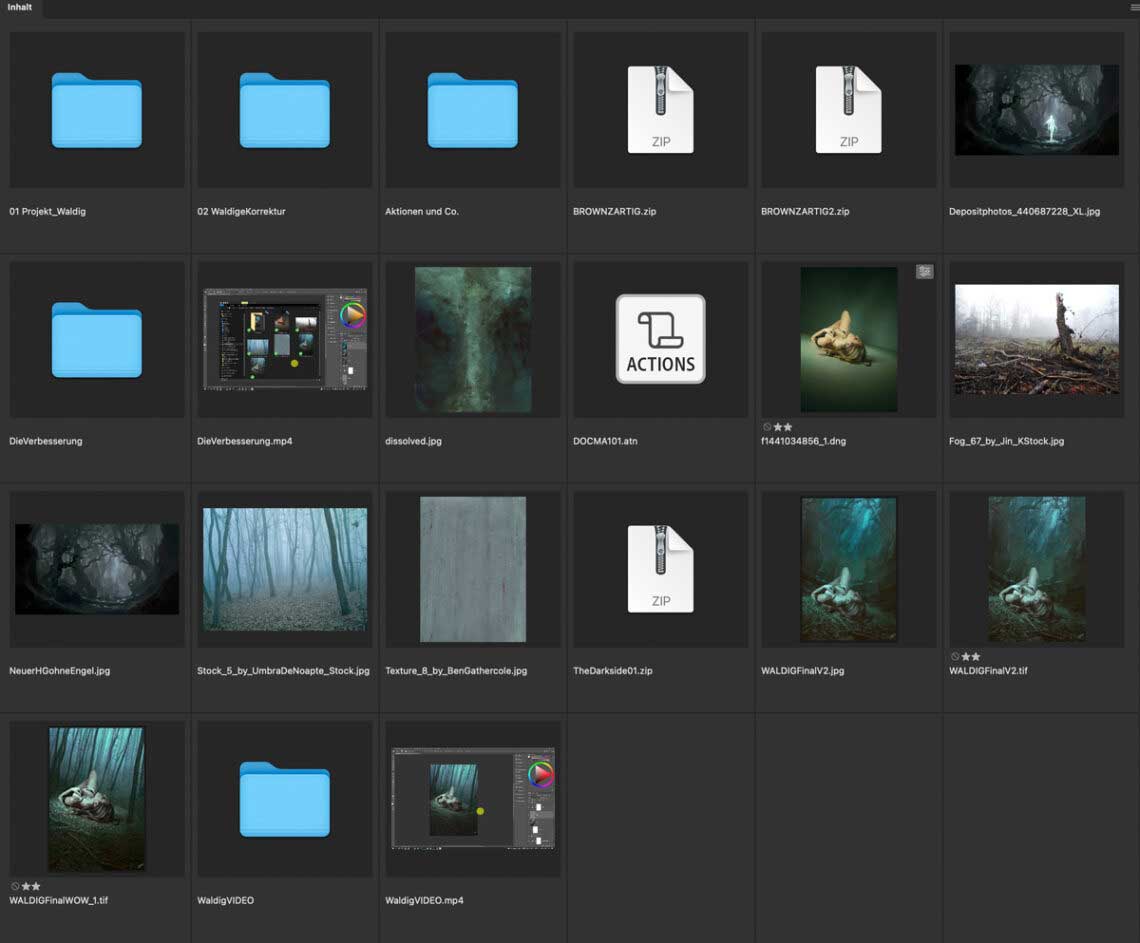Select the 02 WaldigeKorrektur folder icon

coord(284,110)
